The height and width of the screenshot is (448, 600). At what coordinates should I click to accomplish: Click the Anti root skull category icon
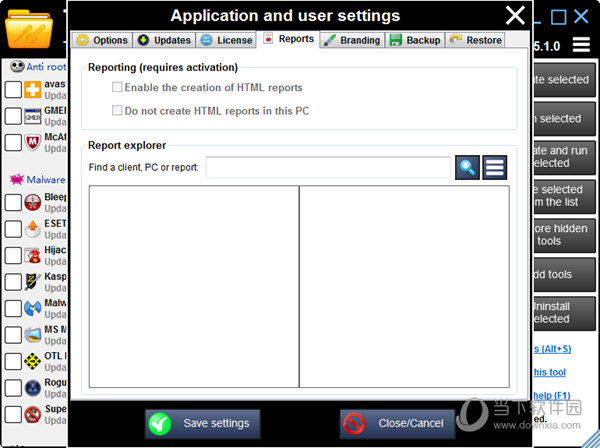[17, 67]
